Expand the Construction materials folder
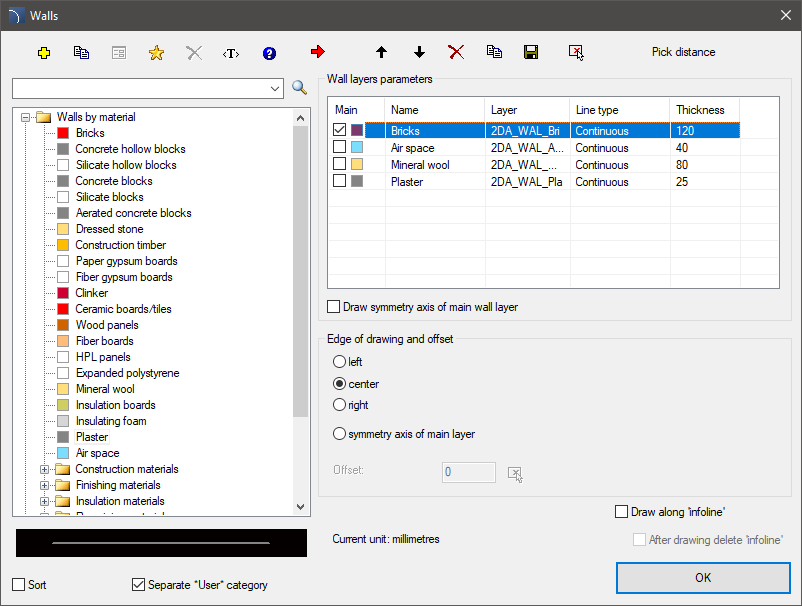802x606 pixels. coord(44,469)
